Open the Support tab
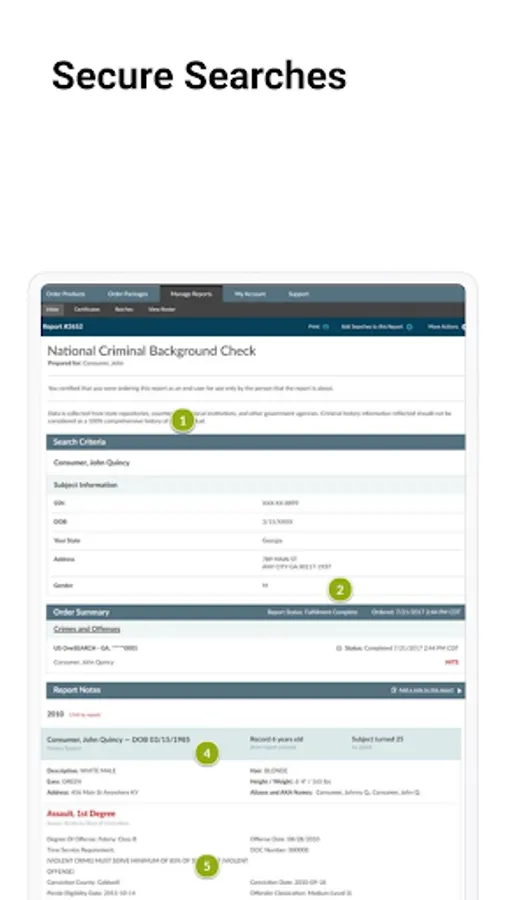 pos(298,294)
